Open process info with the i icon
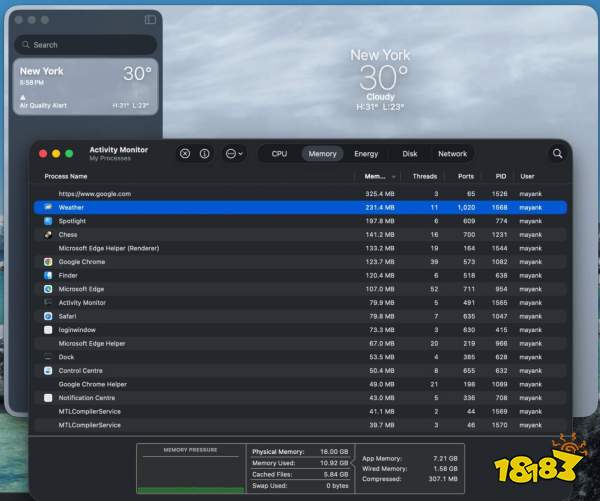 pyautogui.click(x=205, y=154)
